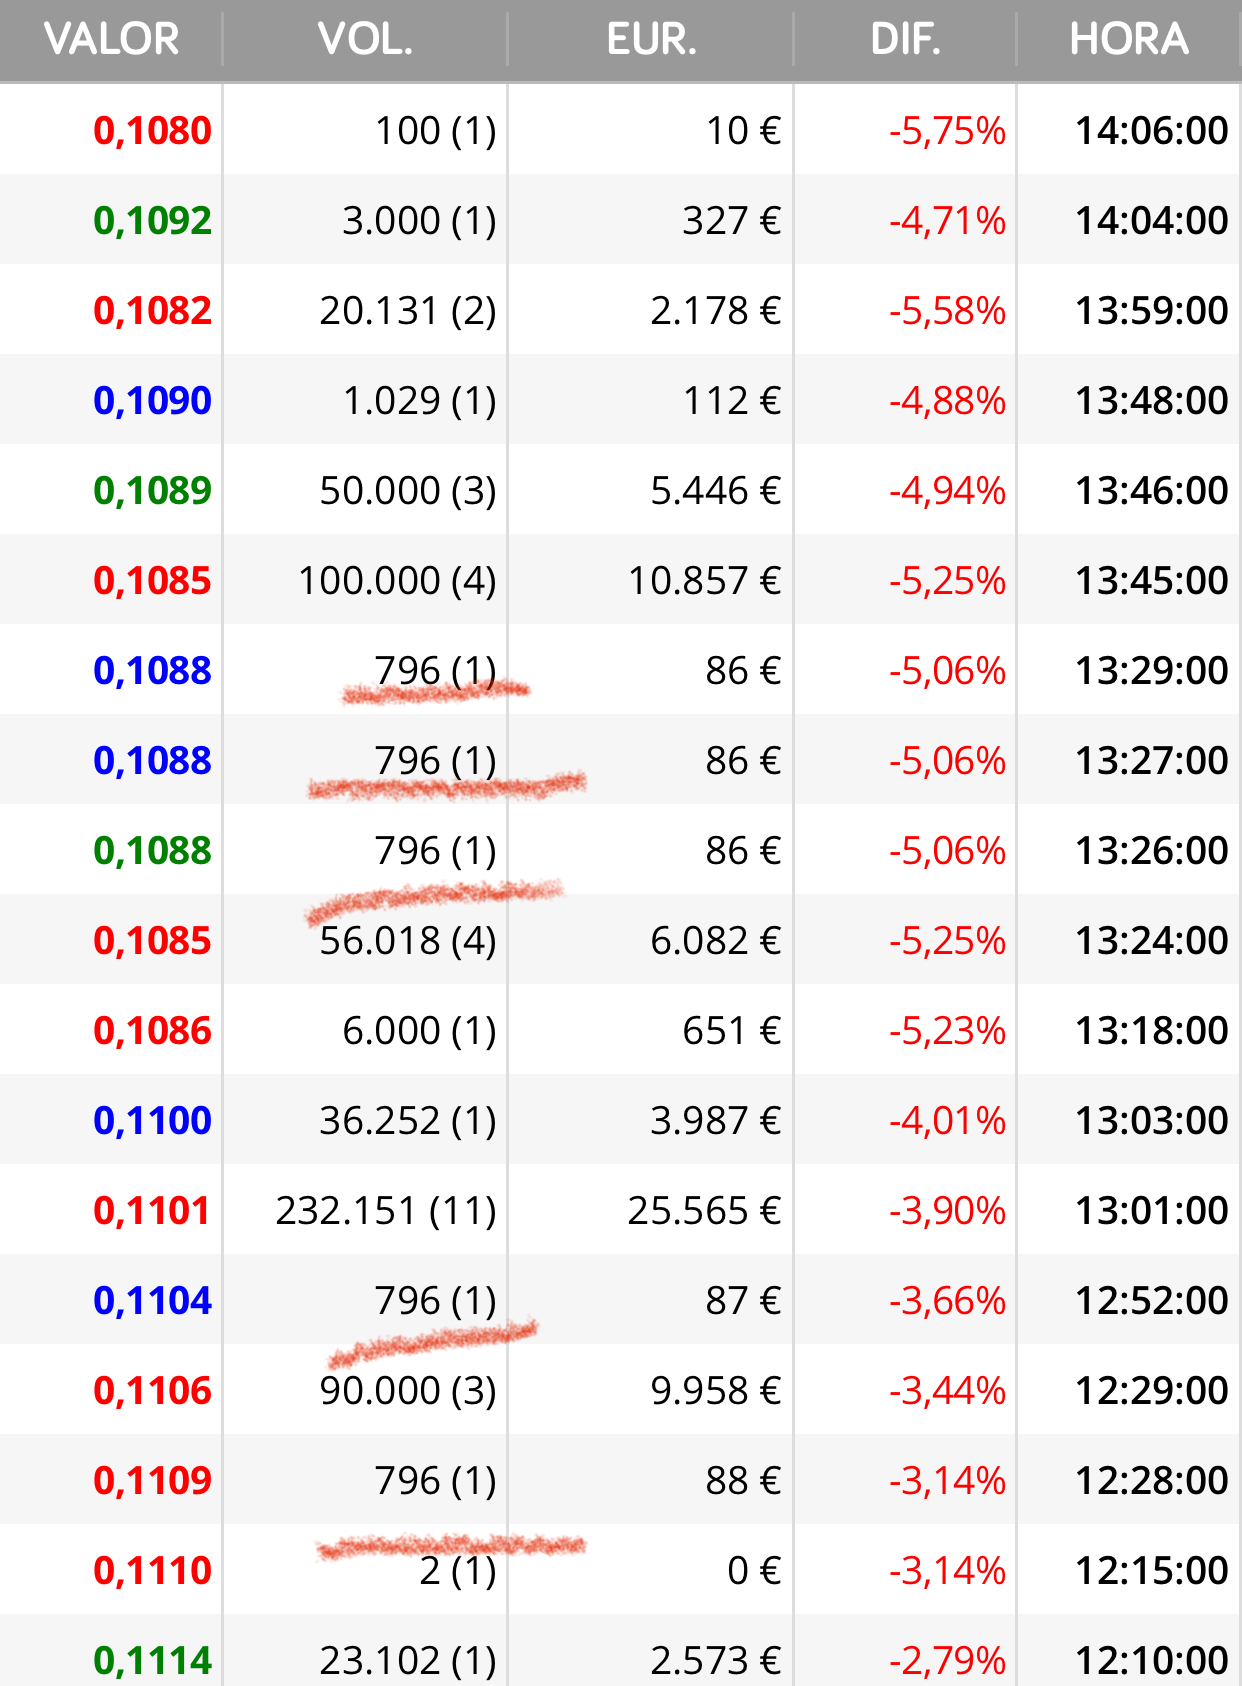Select the -4,94% difference cell
The image size is (1242, 1686).
[947, 491]
